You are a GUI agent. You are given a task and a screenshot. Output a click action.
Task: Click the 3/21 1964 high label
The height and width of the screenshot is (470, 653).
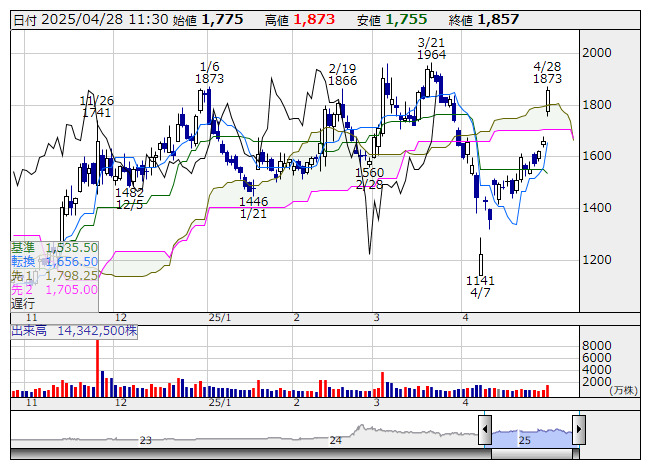[x=431, y=49]
